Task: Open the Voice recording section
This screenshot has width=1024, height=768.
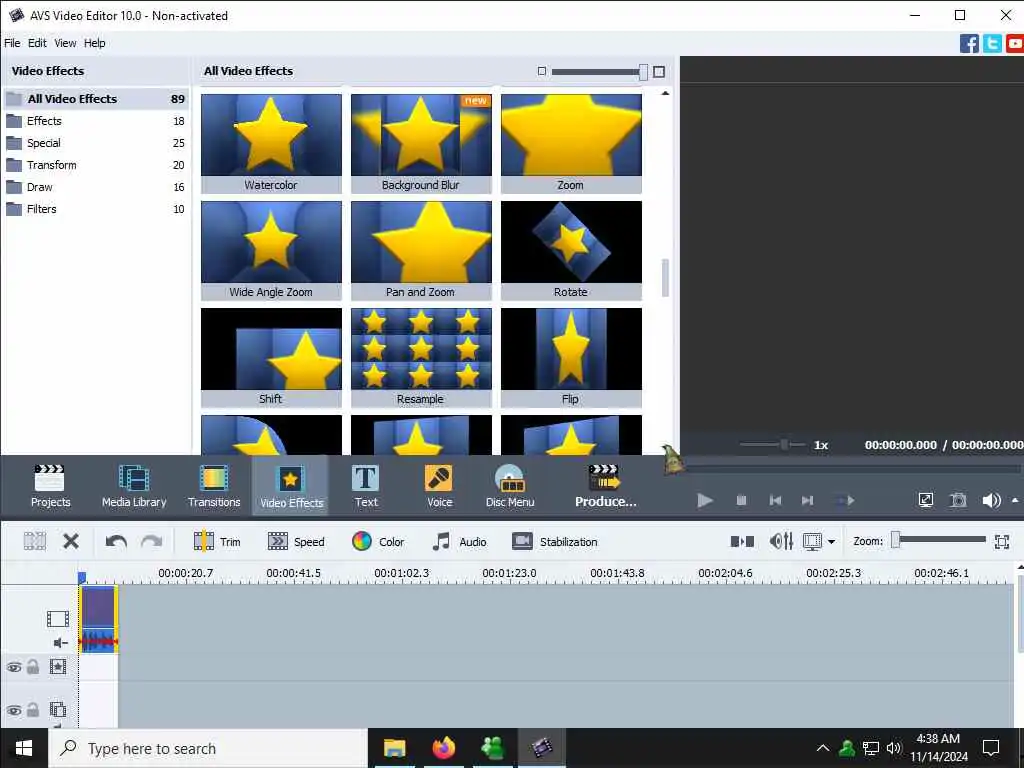Action: (440, 485)
